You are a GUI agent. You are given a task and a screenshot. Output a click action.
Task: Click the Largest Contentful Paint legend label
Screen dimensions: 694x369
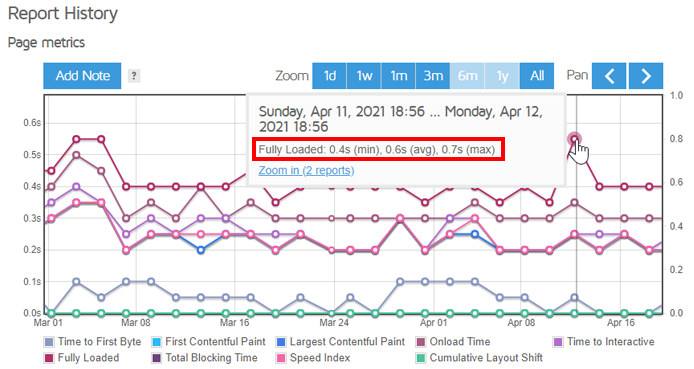[347, 342]
